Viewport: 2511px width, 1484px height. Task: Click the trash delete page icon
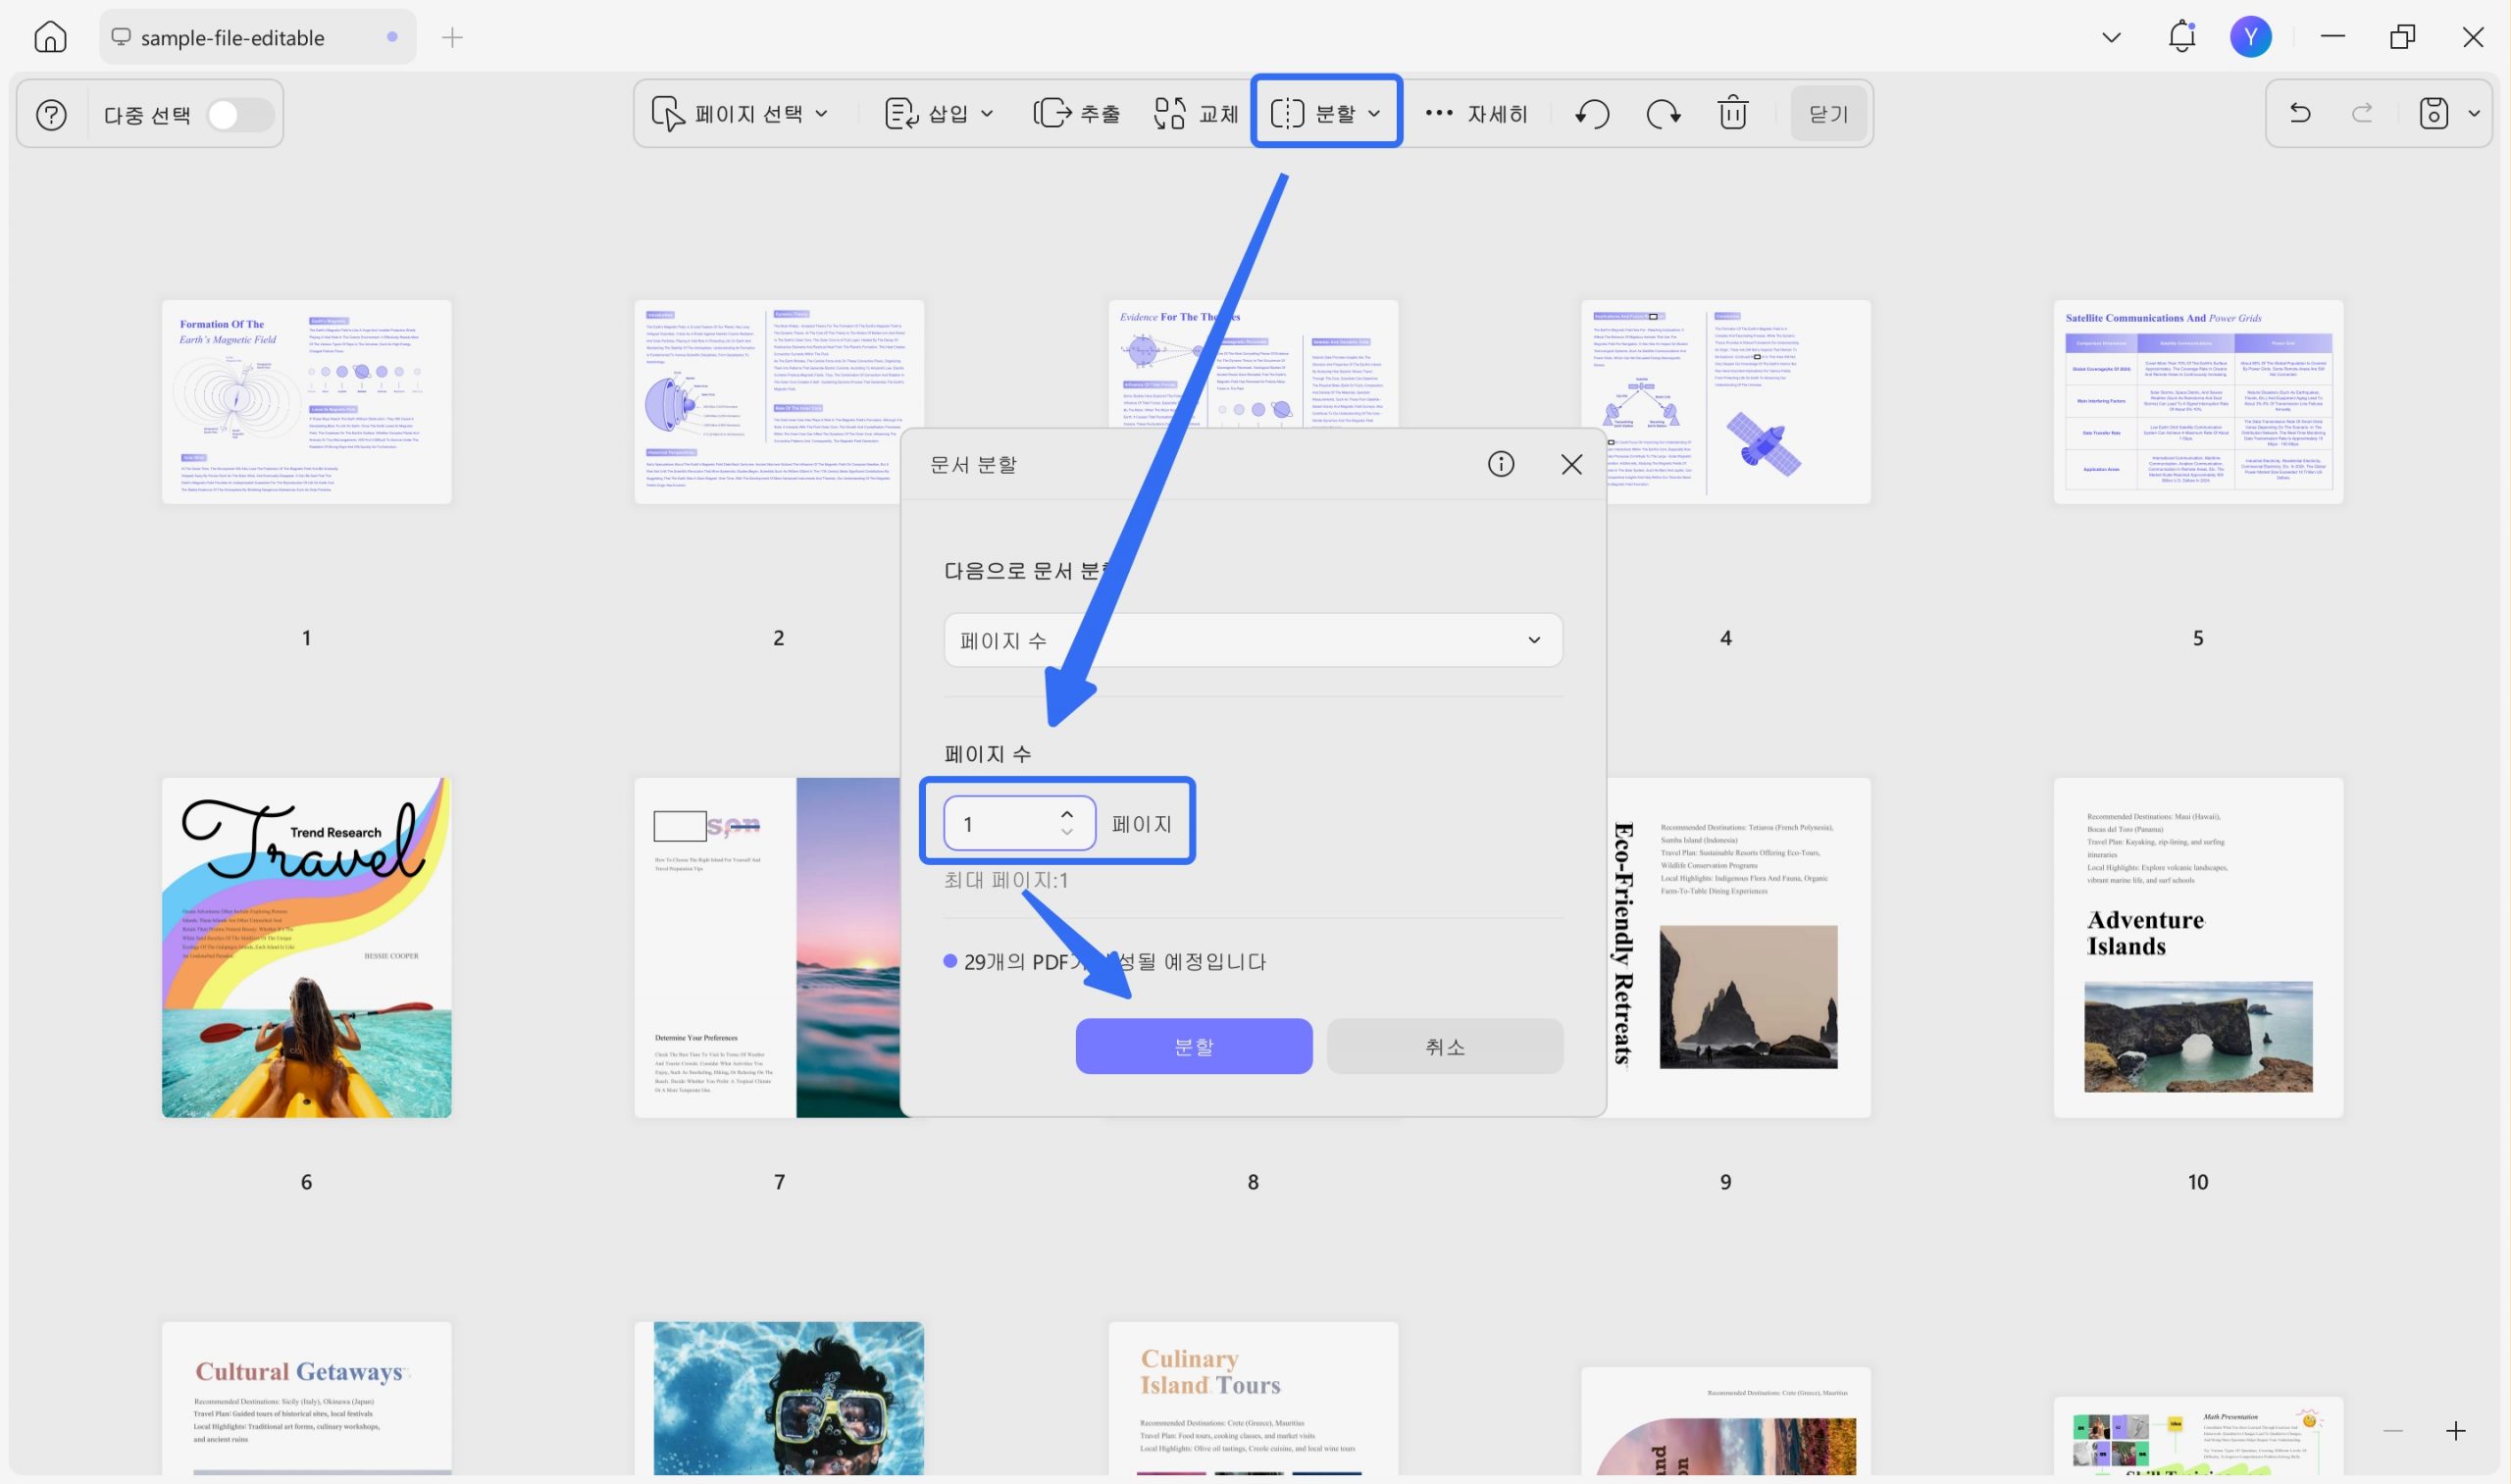(x=1733, y=113)
